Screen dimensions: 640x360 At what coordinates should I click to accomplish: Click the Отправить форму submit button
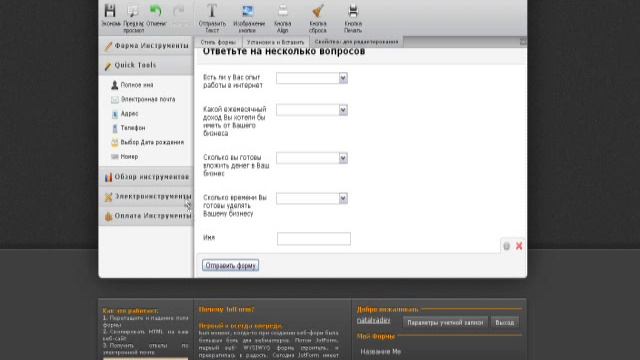click(x=230, y=265)
